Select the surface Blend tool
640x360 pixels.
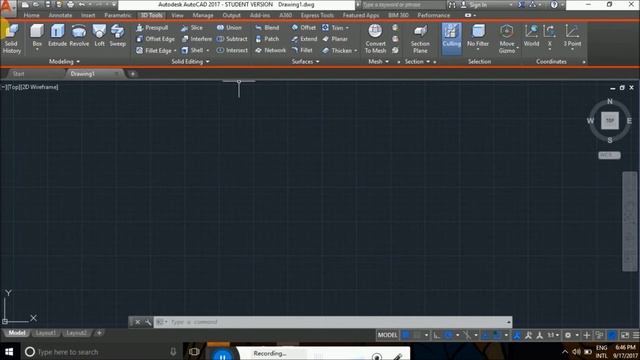click(267, 28)
